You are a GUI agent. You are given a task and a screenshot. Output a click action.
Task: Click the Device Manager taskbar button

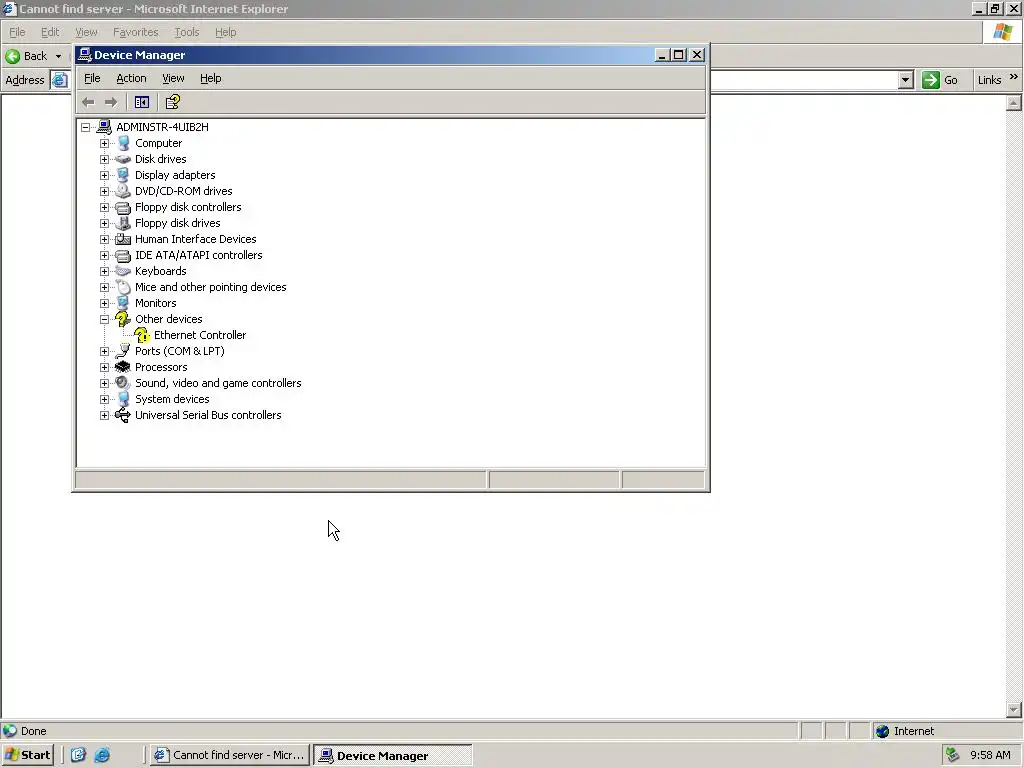[x=392, y=755]
